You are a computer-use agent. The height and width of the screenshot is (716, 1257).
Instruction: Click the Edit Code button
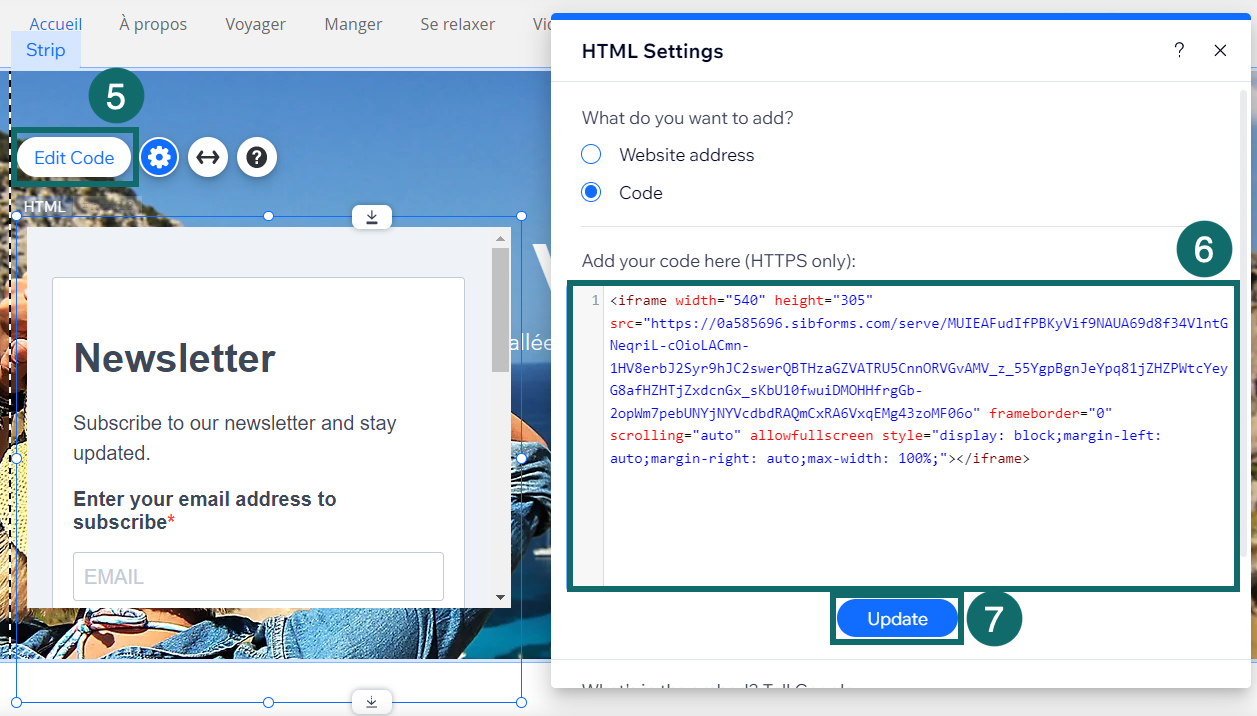click(x=74, y=158)
